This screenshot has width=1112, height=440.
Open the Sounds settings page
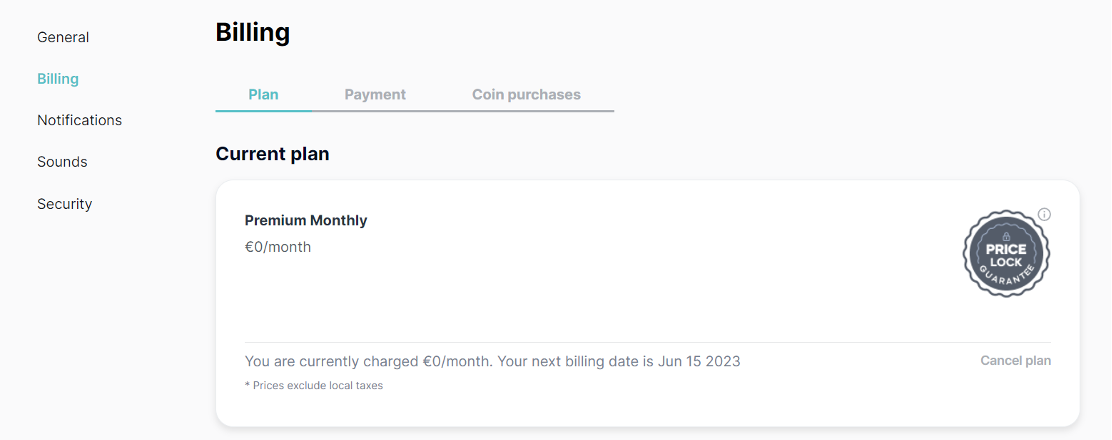pyautogui.click(x=62, y=162)
